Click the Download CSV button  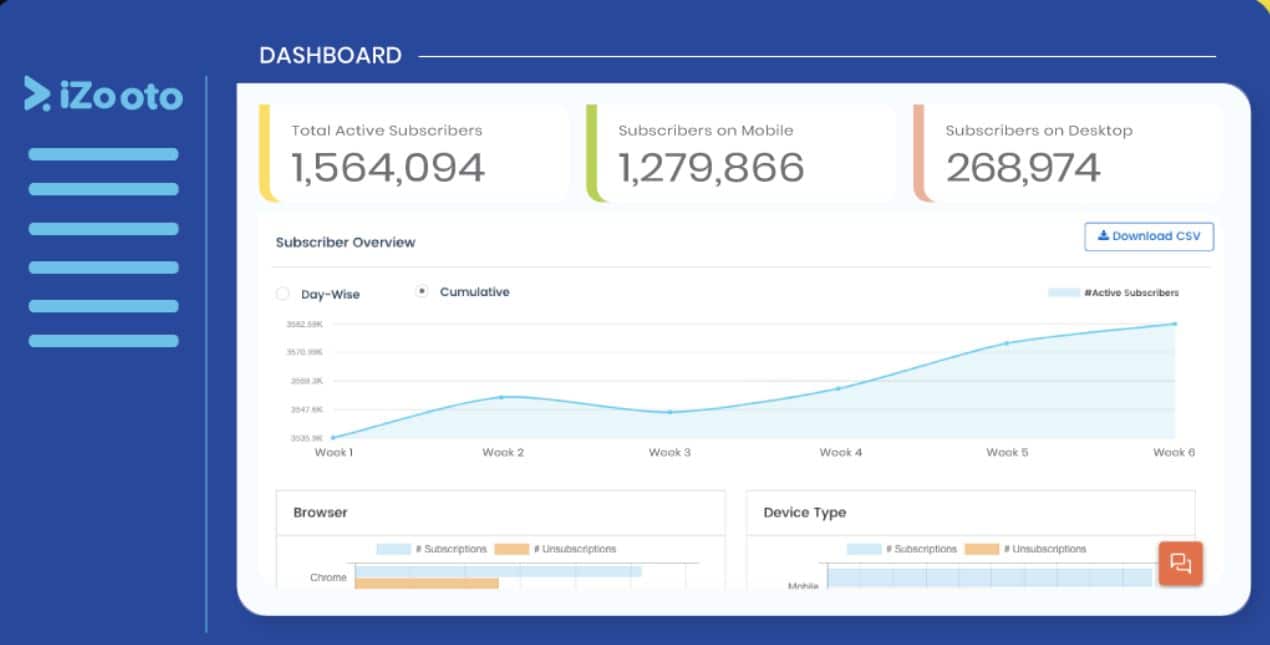click(x=1149, y=236)
